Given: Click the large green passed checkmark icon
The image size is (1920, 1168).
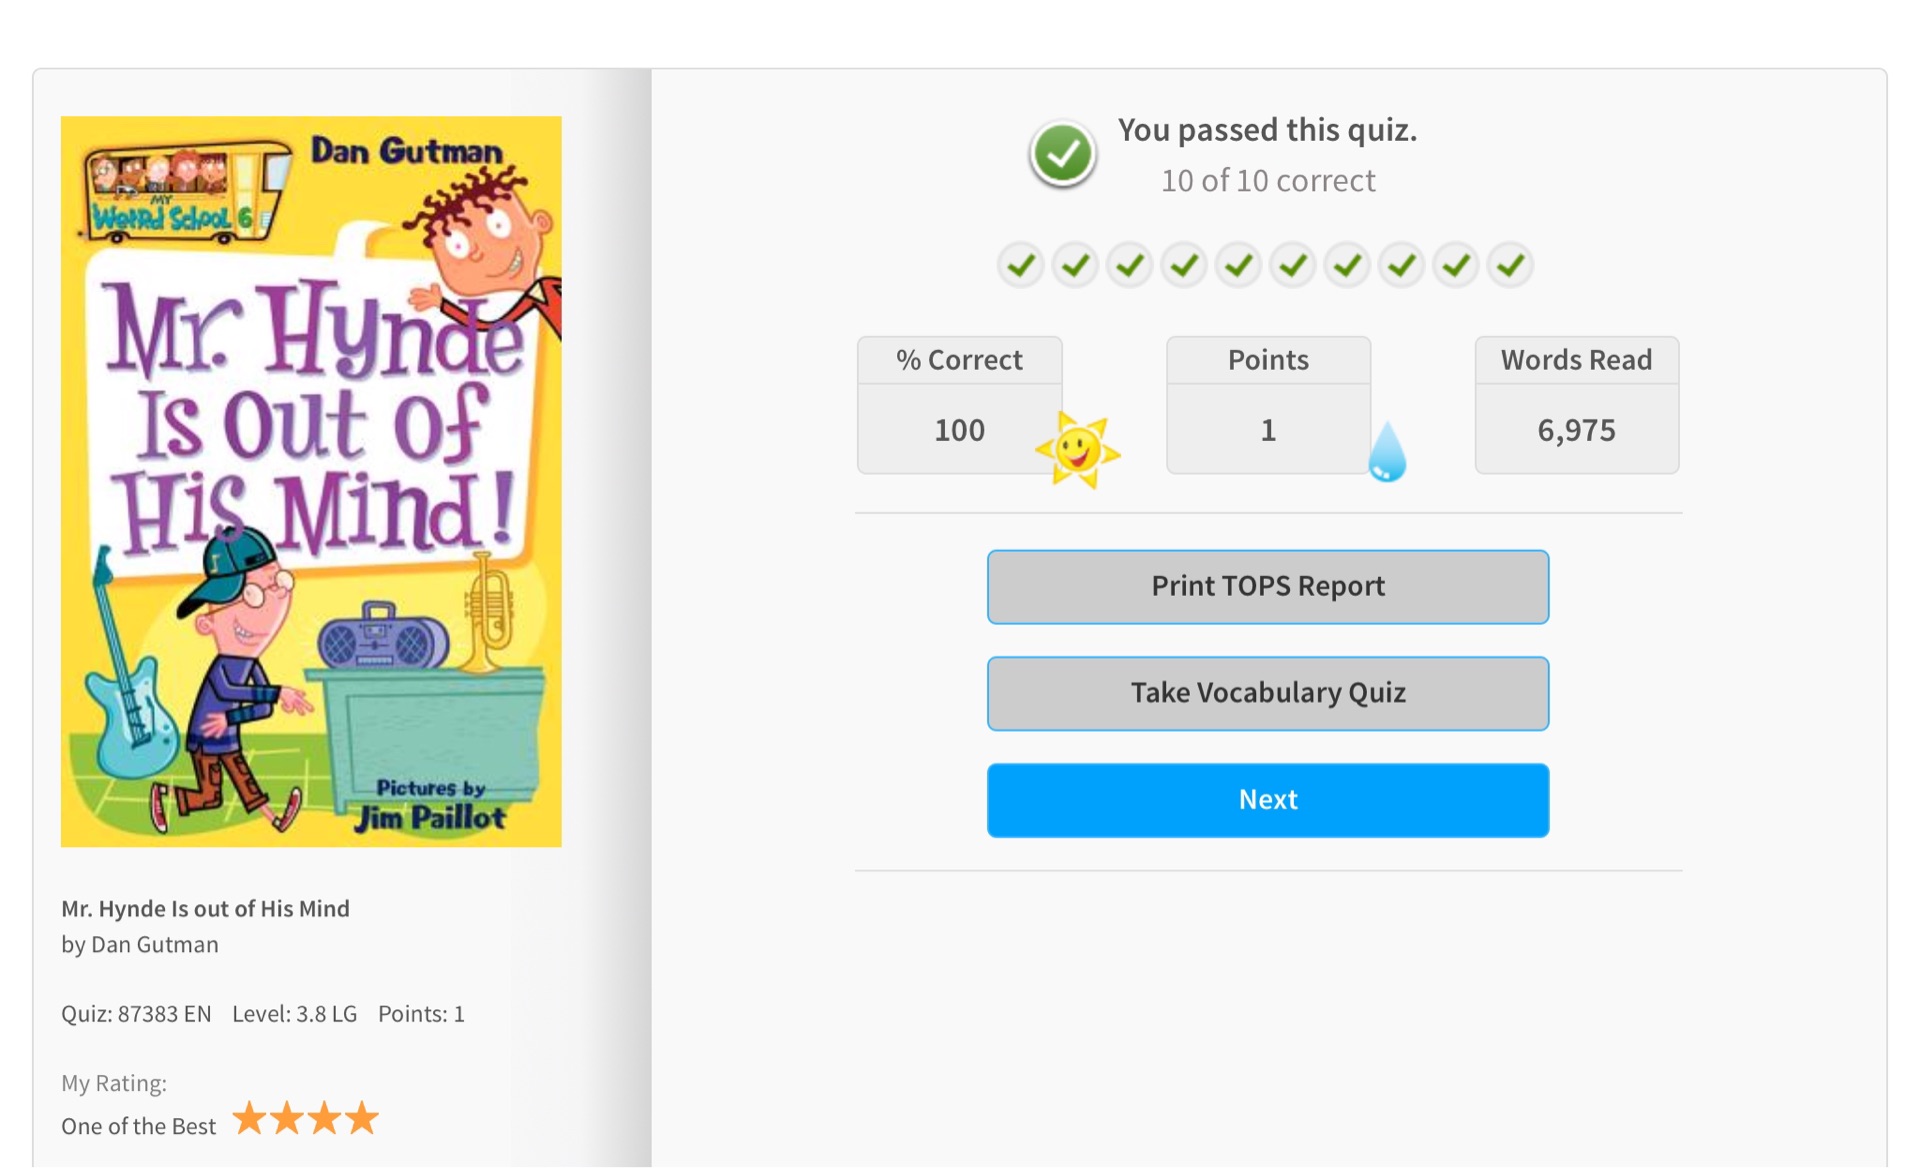Looking at the screenshot, I should point(1062,154).
